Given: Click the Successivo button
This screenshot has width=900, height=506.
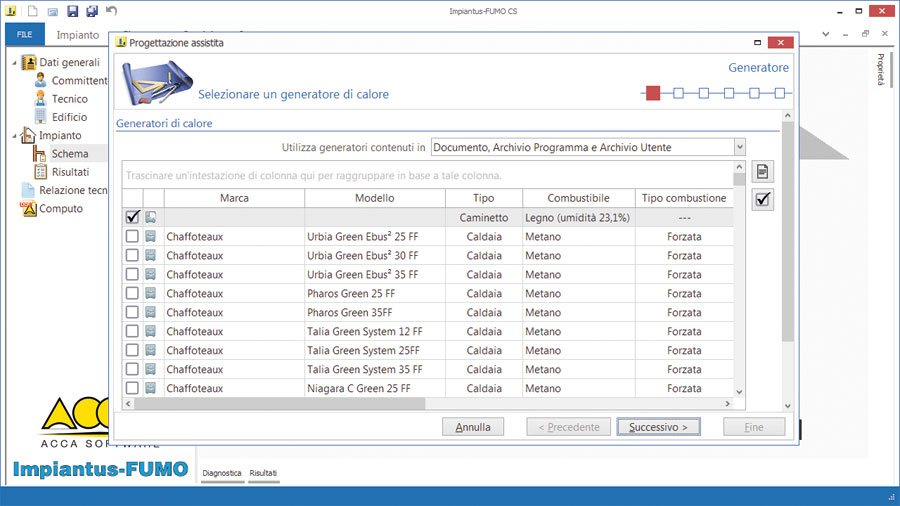Looking at the screenshot, I should click(658, 427).
